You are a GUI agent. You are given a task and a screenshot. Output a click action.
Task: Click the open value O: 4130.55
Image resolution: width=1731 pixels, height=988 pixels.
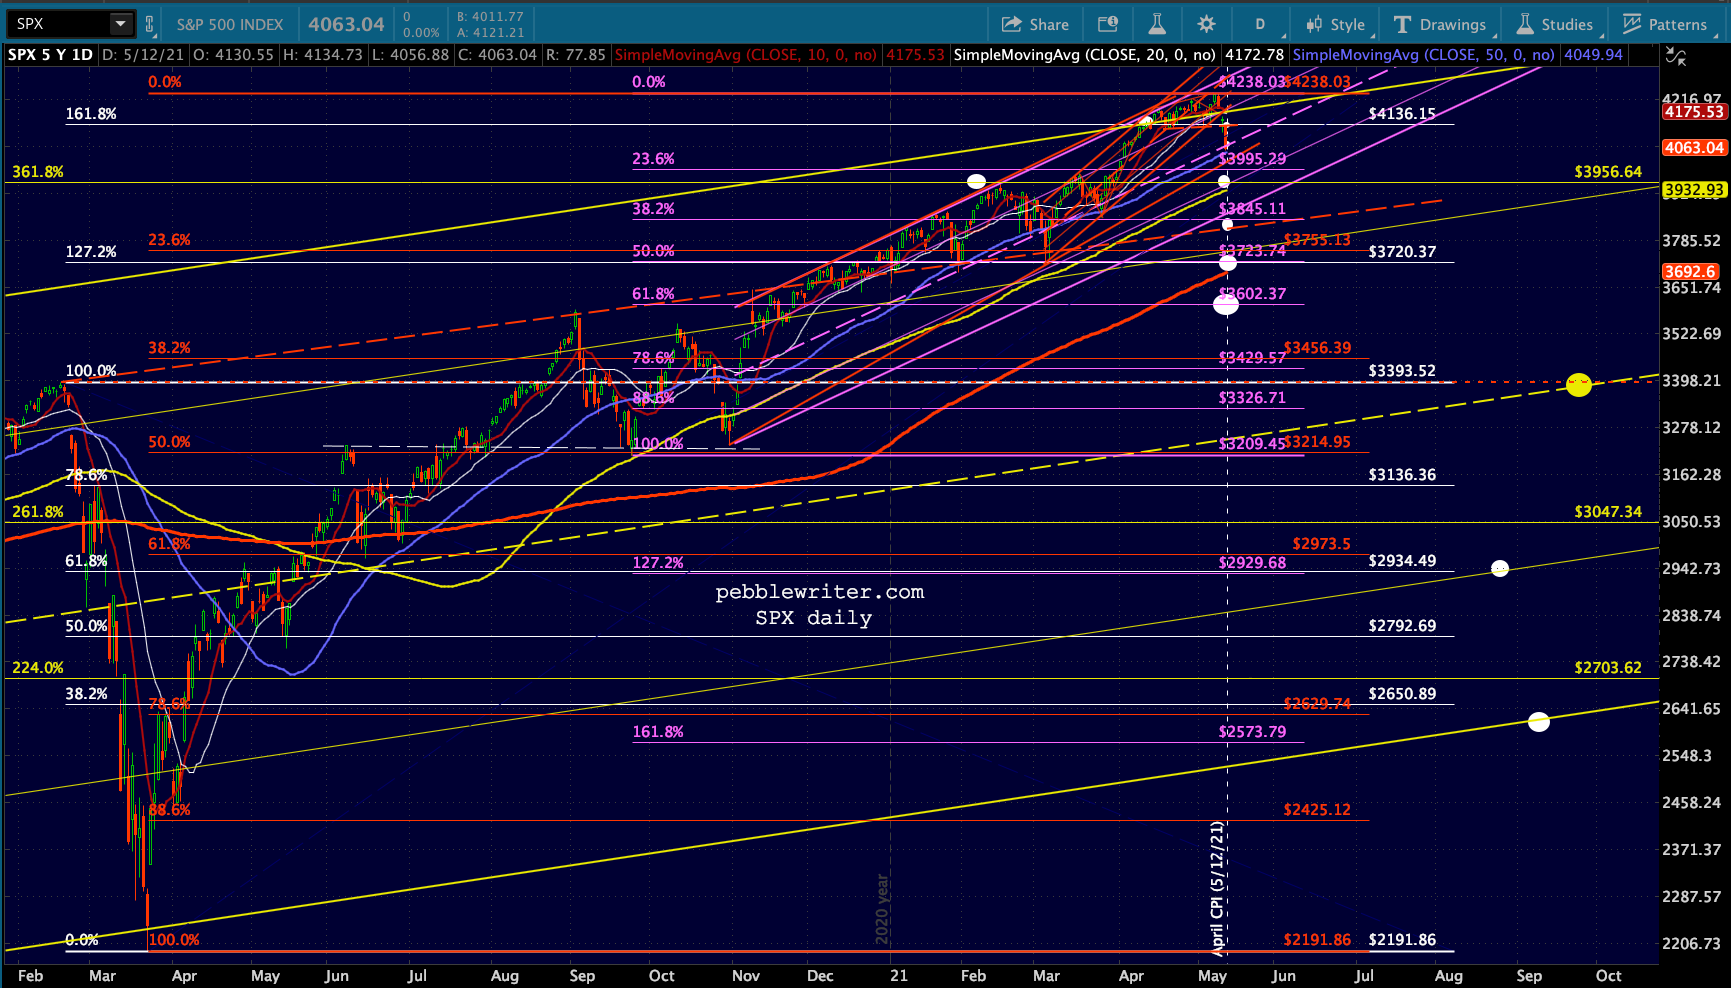point(234,55)
